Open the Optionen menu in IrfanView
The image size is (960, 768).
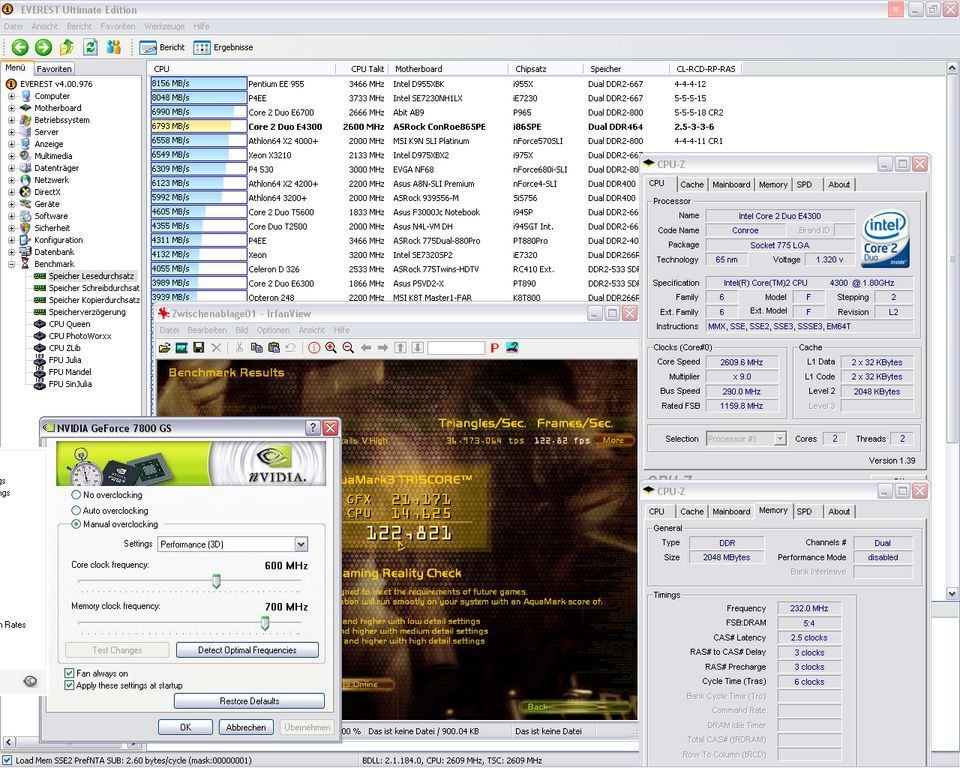click(x=273, y=330)
